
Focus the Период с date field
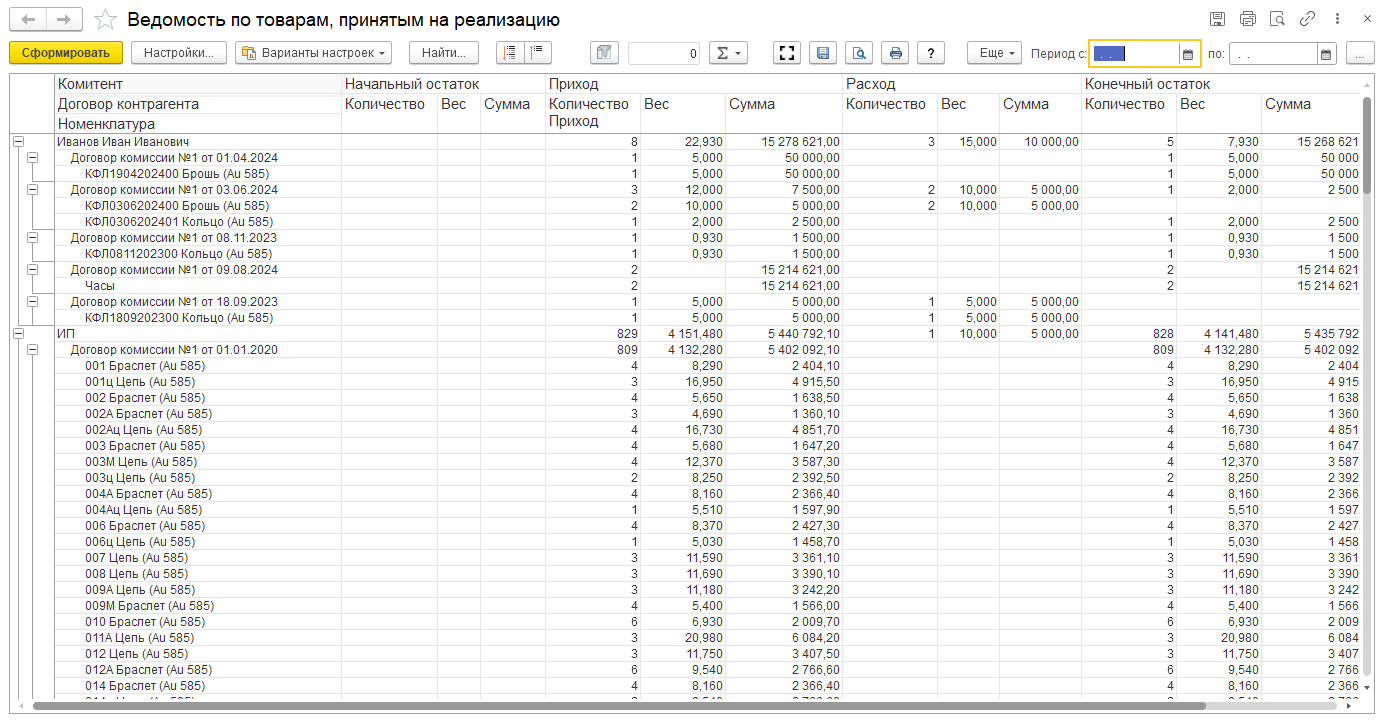[1135, 54]
